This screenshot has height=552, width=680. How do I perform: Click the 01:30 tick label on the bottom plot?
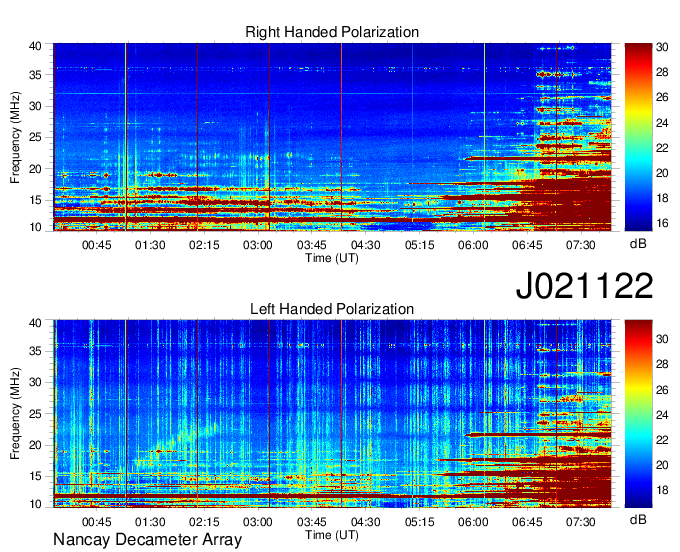coord(150,522)
